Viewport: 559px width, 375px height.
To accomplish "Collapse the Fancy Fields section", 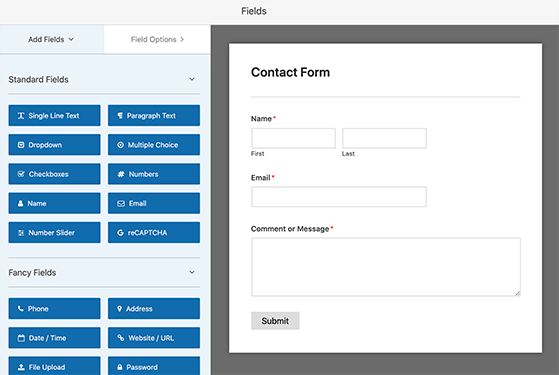I will [x=192, y=272].
